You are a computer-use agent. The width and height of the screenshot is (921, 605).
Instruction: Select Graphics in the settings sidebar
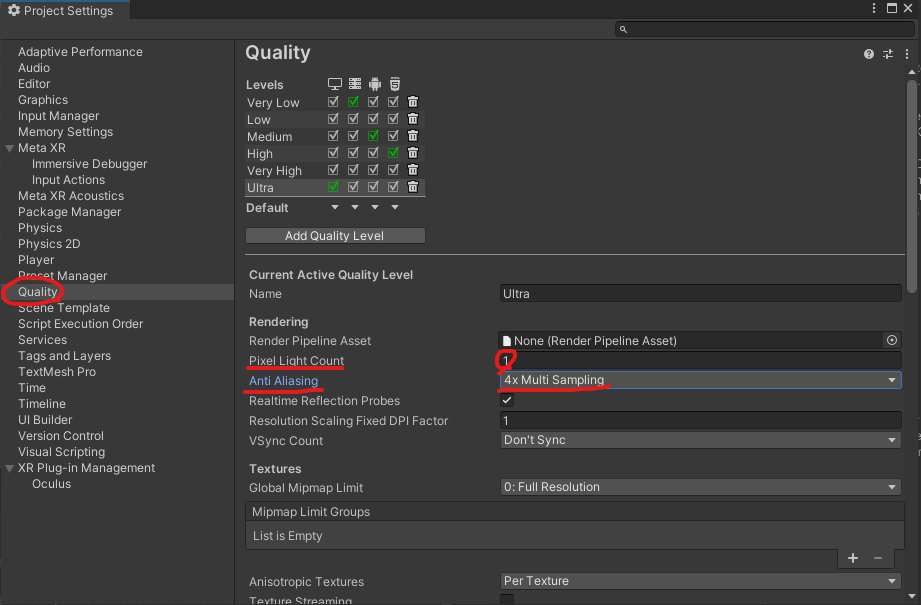(x=43, y=100)
